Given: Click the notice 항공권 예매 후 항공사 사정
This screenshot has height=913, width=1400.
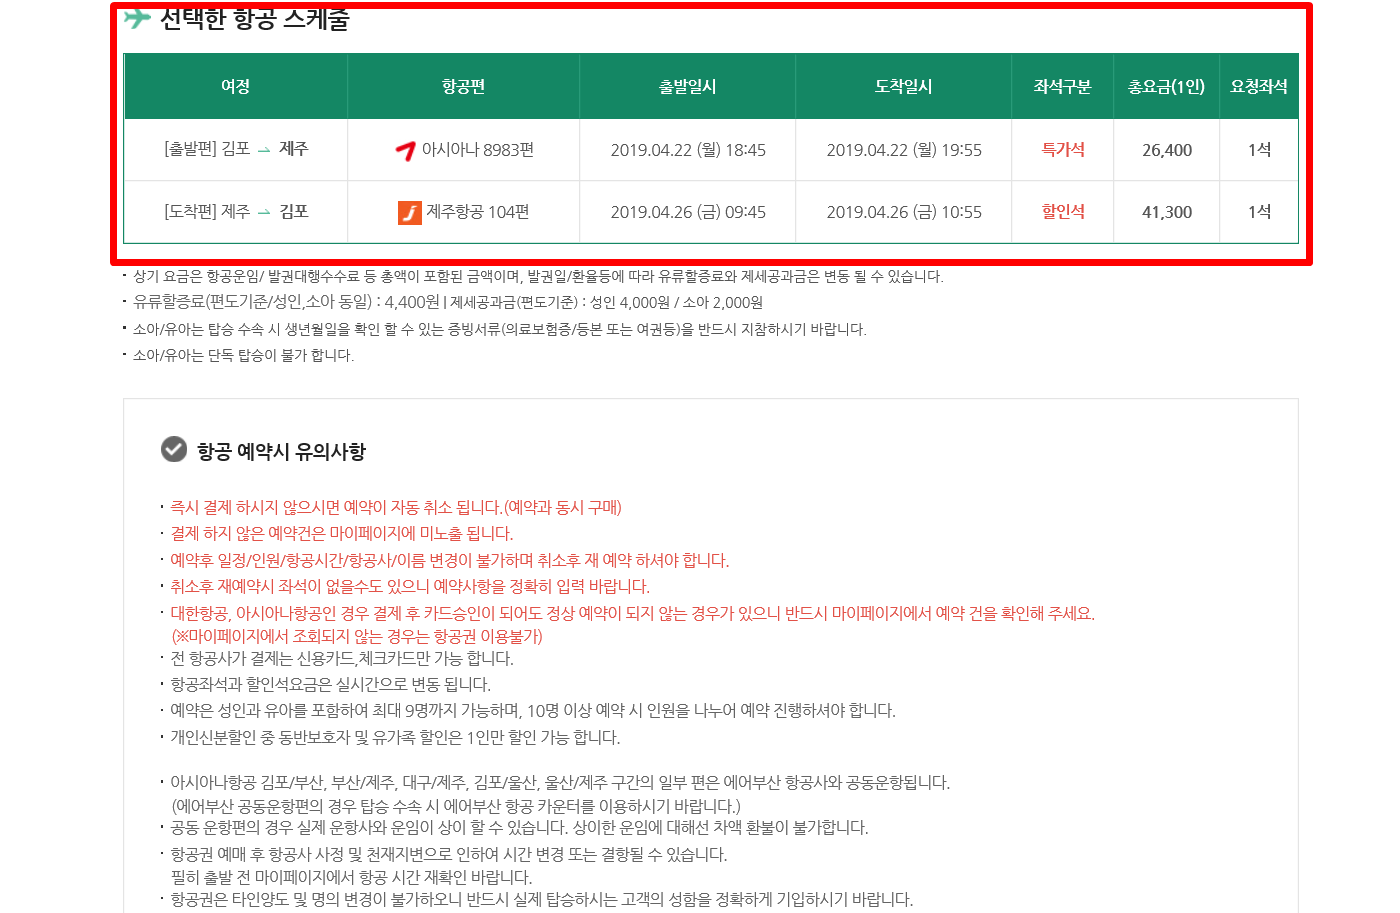Looking at the screenshot, I should click(449, 854).
